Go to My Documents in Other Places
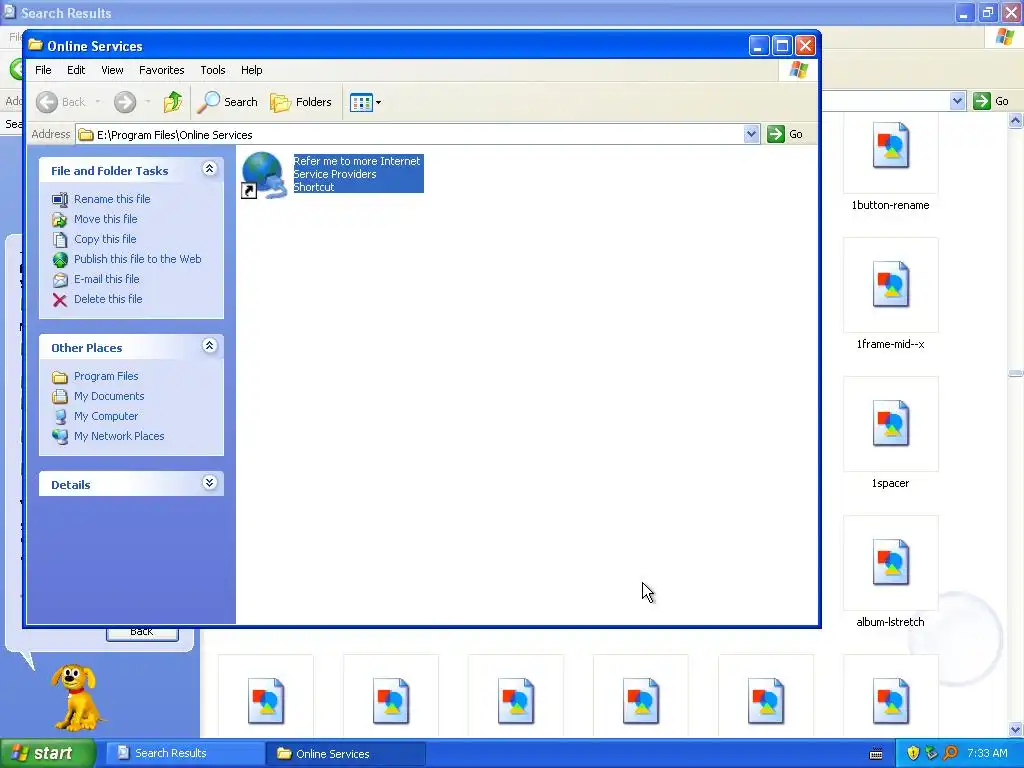1024x768 pixels. point(108,396)
